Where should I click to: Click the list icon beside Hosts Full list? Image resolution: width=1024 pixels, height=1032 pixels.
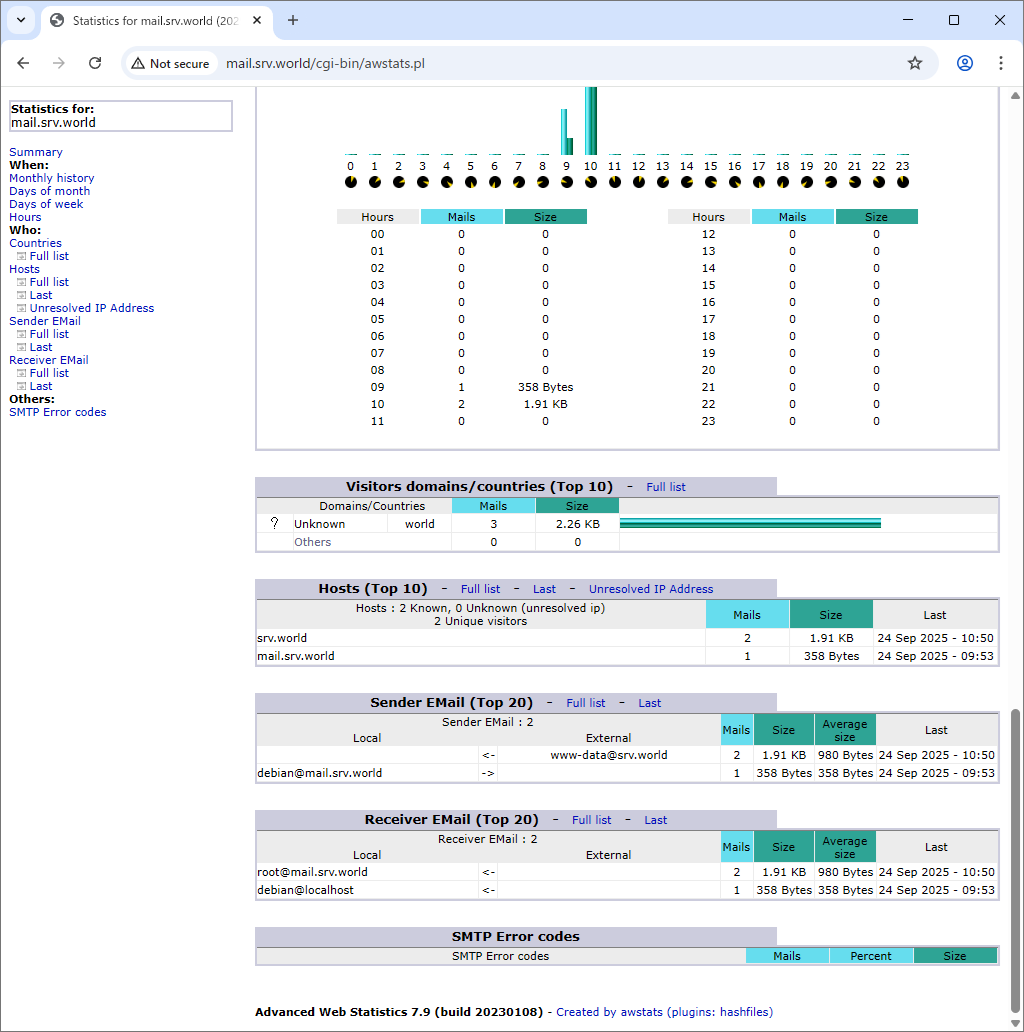tap(21, 282)
